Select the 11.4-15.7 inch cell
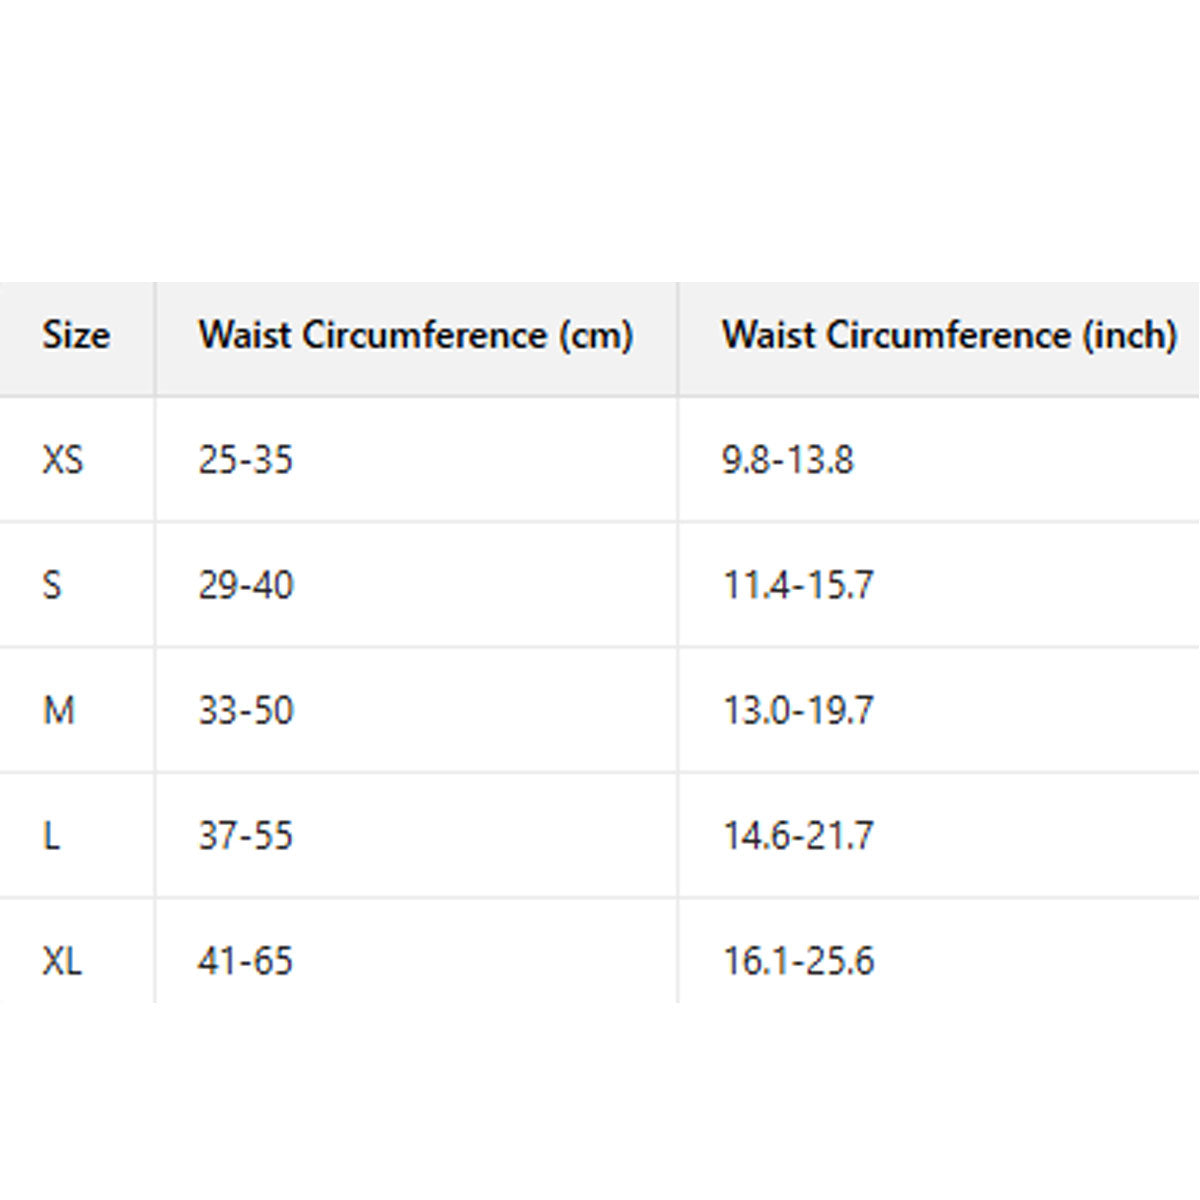1200x1200 pixels. [798, 585]
